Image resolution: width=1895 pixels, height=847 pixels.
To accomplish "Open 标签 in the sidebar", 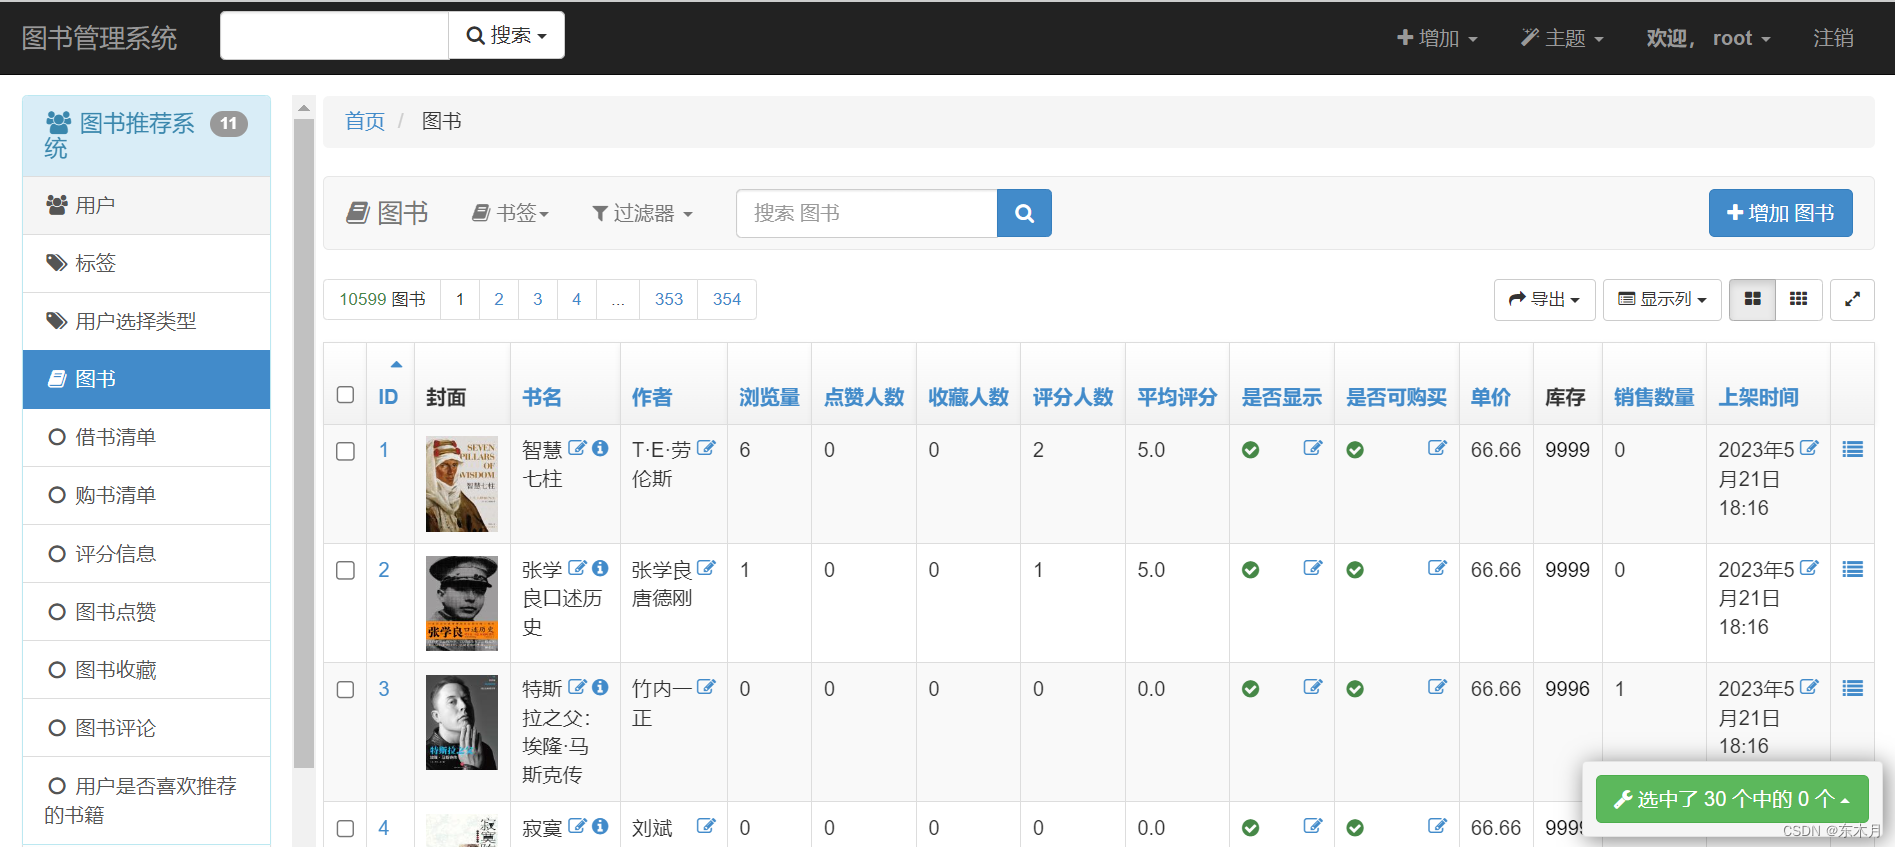I will [x=146, y=263].
